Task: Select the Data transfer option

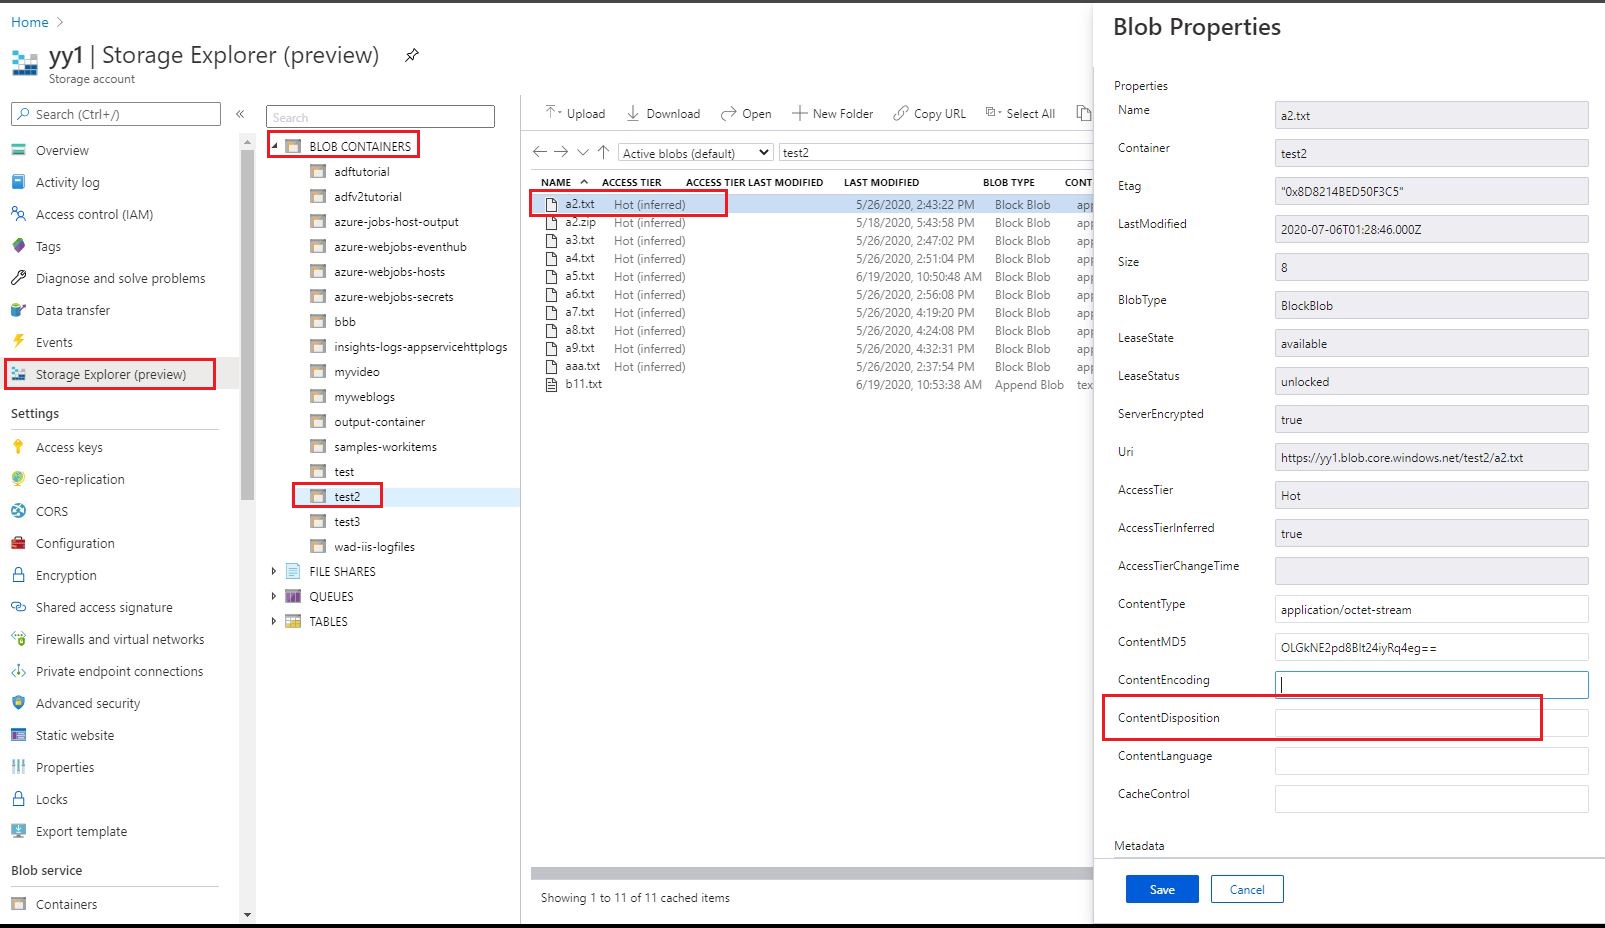Action: 73,310
